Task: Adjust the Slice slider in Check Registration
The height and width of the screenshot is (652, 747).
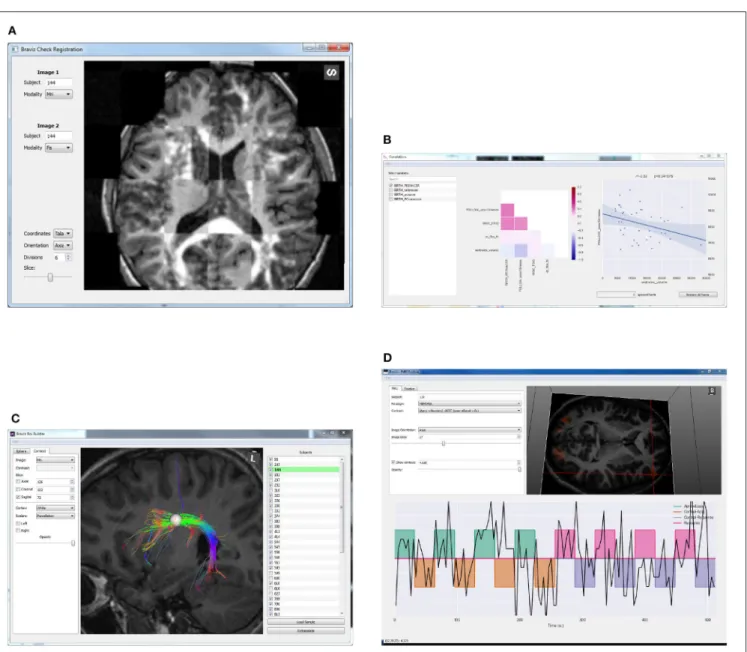Action: tap(48, 277)
